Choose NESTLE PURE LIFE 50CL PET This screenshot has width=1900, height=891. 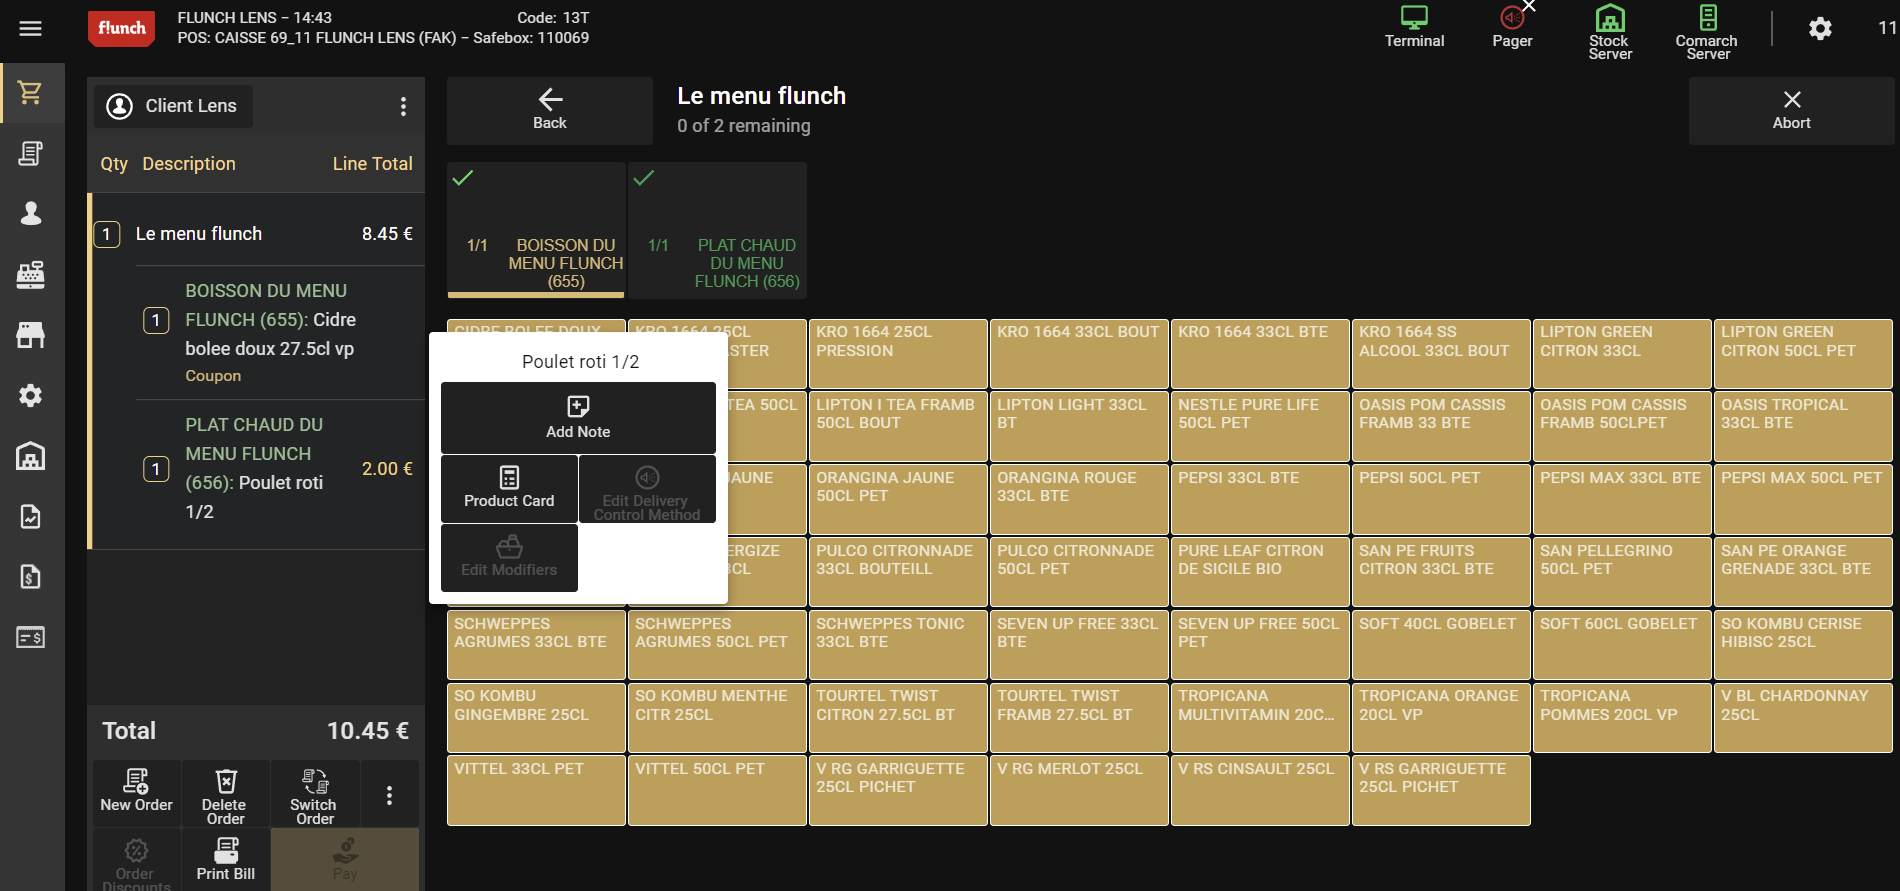[1260, 427]
